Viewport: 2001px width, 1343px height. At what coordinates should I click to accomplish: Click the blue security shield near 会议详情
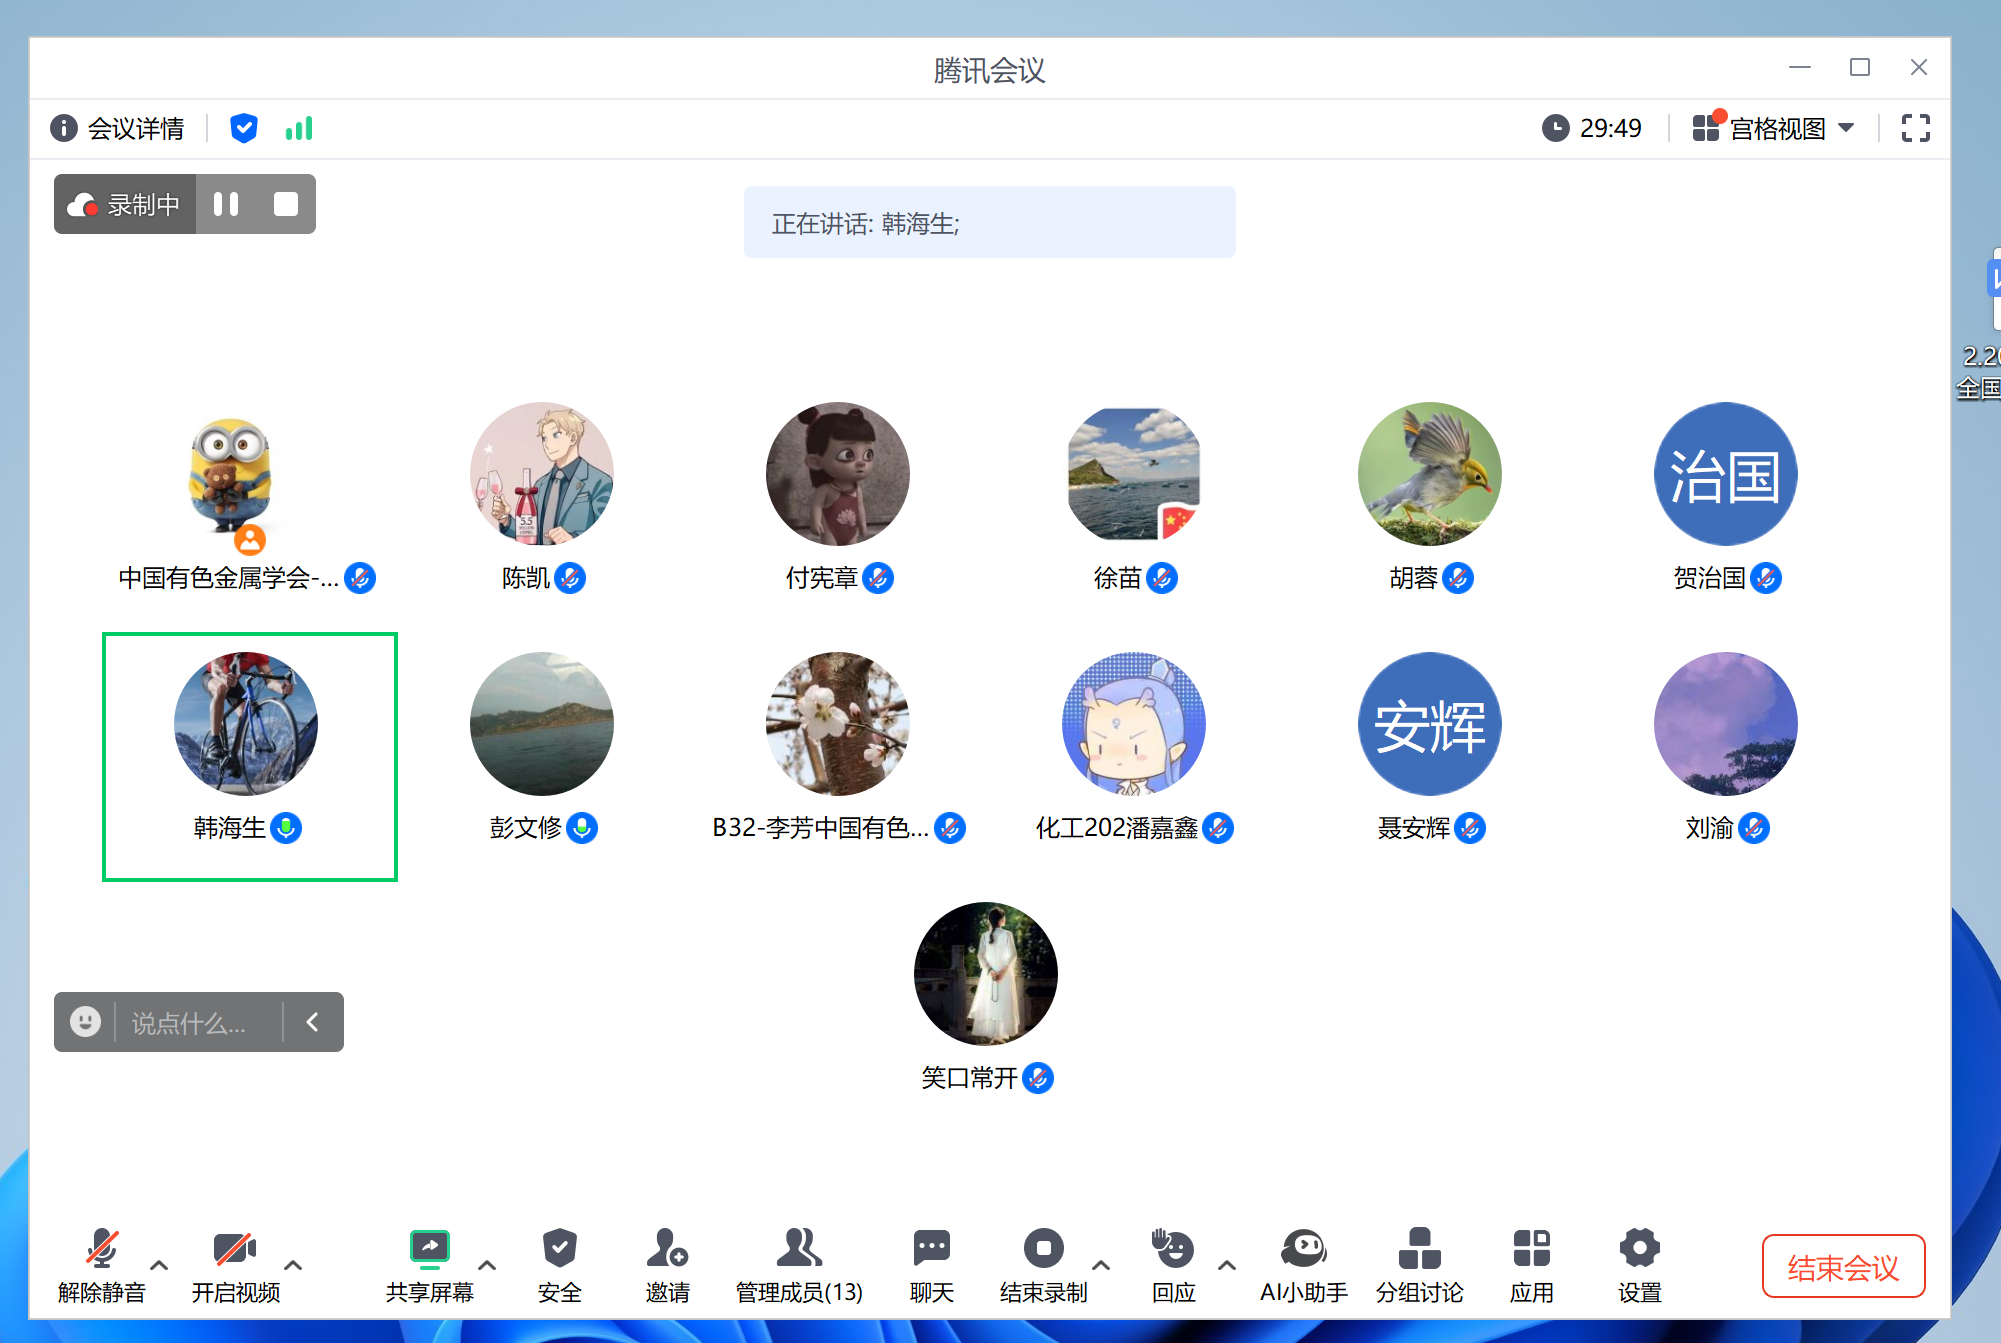243,128
